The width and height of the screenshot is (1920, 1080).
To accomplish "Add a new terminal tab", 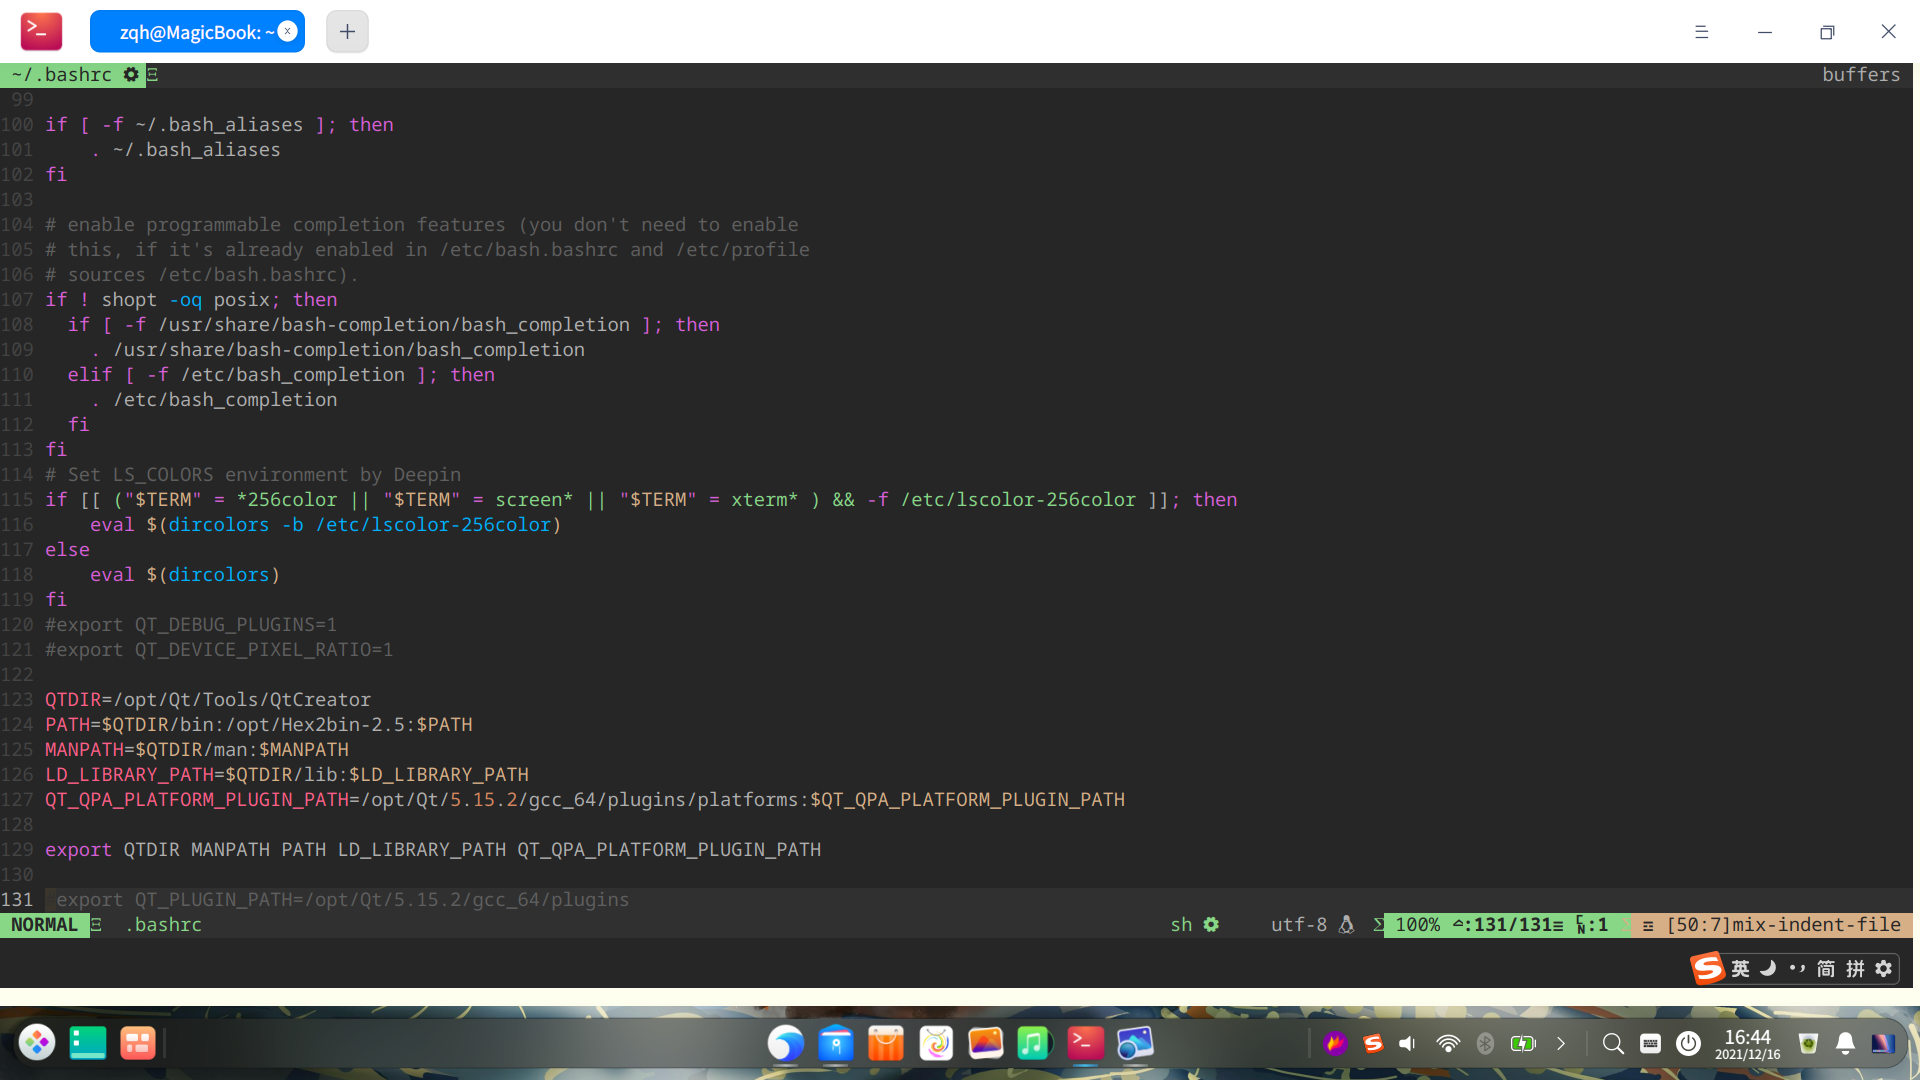I will pyautogui.click(x=347, y=31).
